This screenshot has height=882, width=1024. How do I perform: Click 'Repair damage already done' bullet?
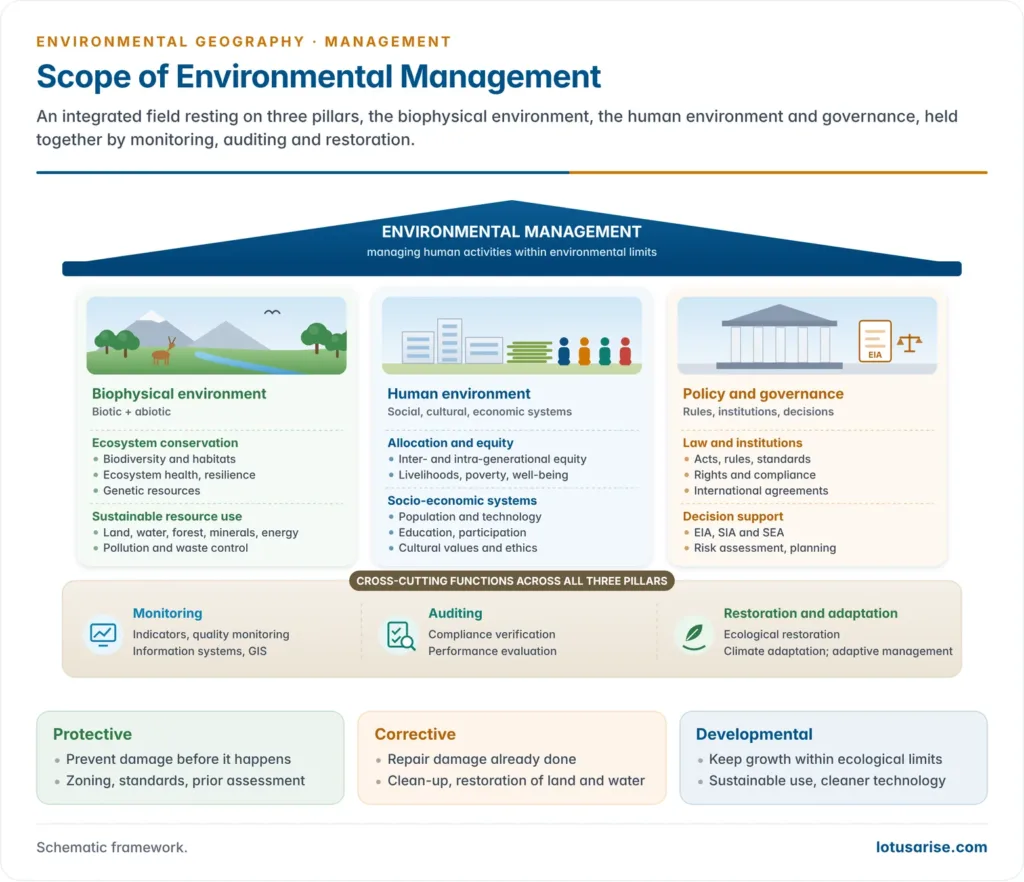coord(481,759)
